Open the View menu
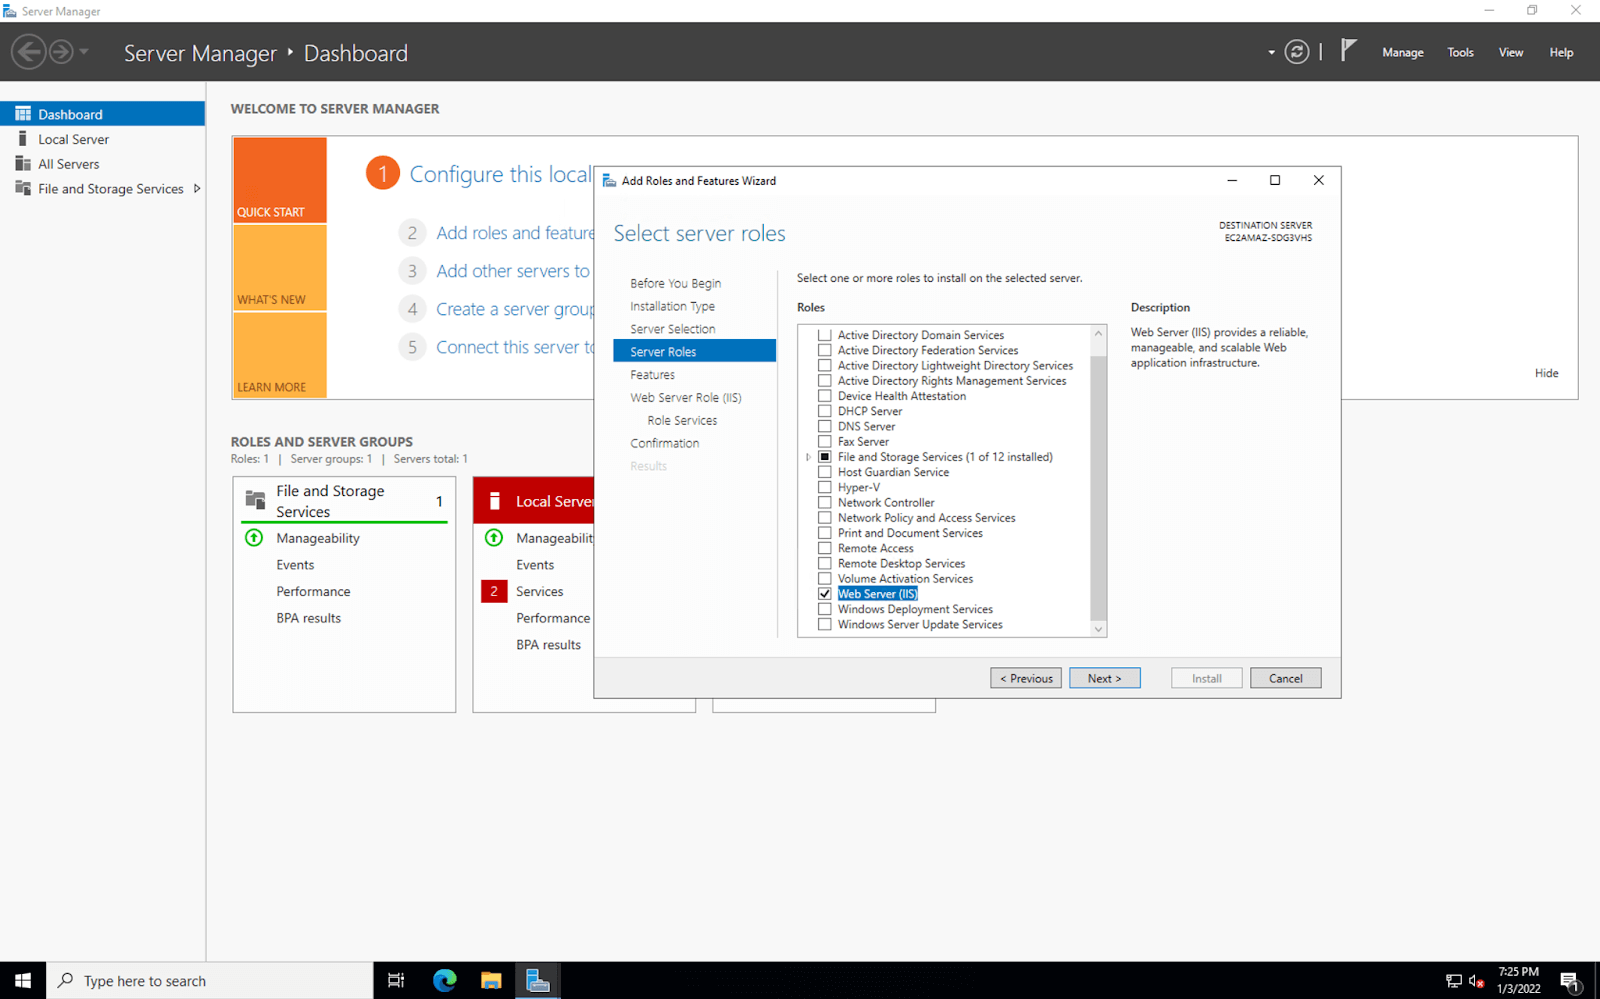1600x999 pixels. click(1510, 53)
